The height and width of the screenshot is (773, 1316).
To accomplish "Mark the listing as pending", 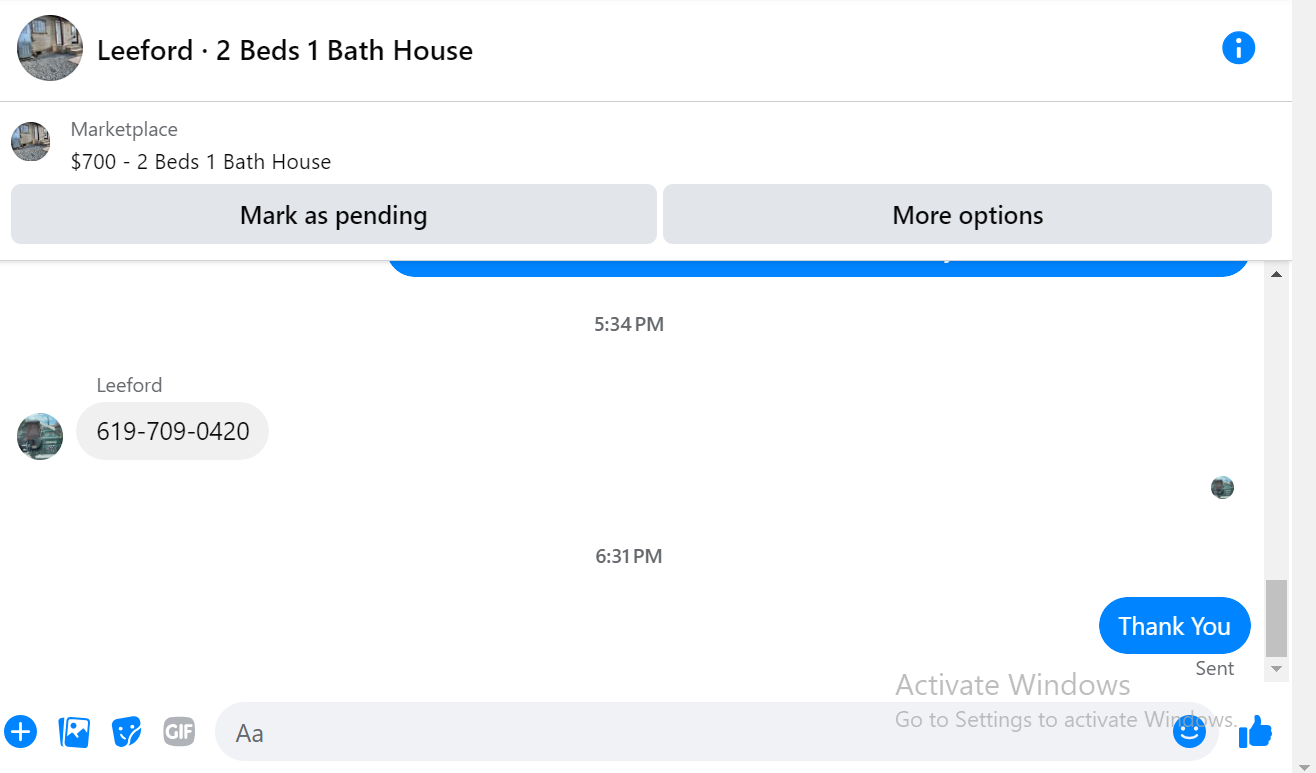I will [x=334, y=214].
